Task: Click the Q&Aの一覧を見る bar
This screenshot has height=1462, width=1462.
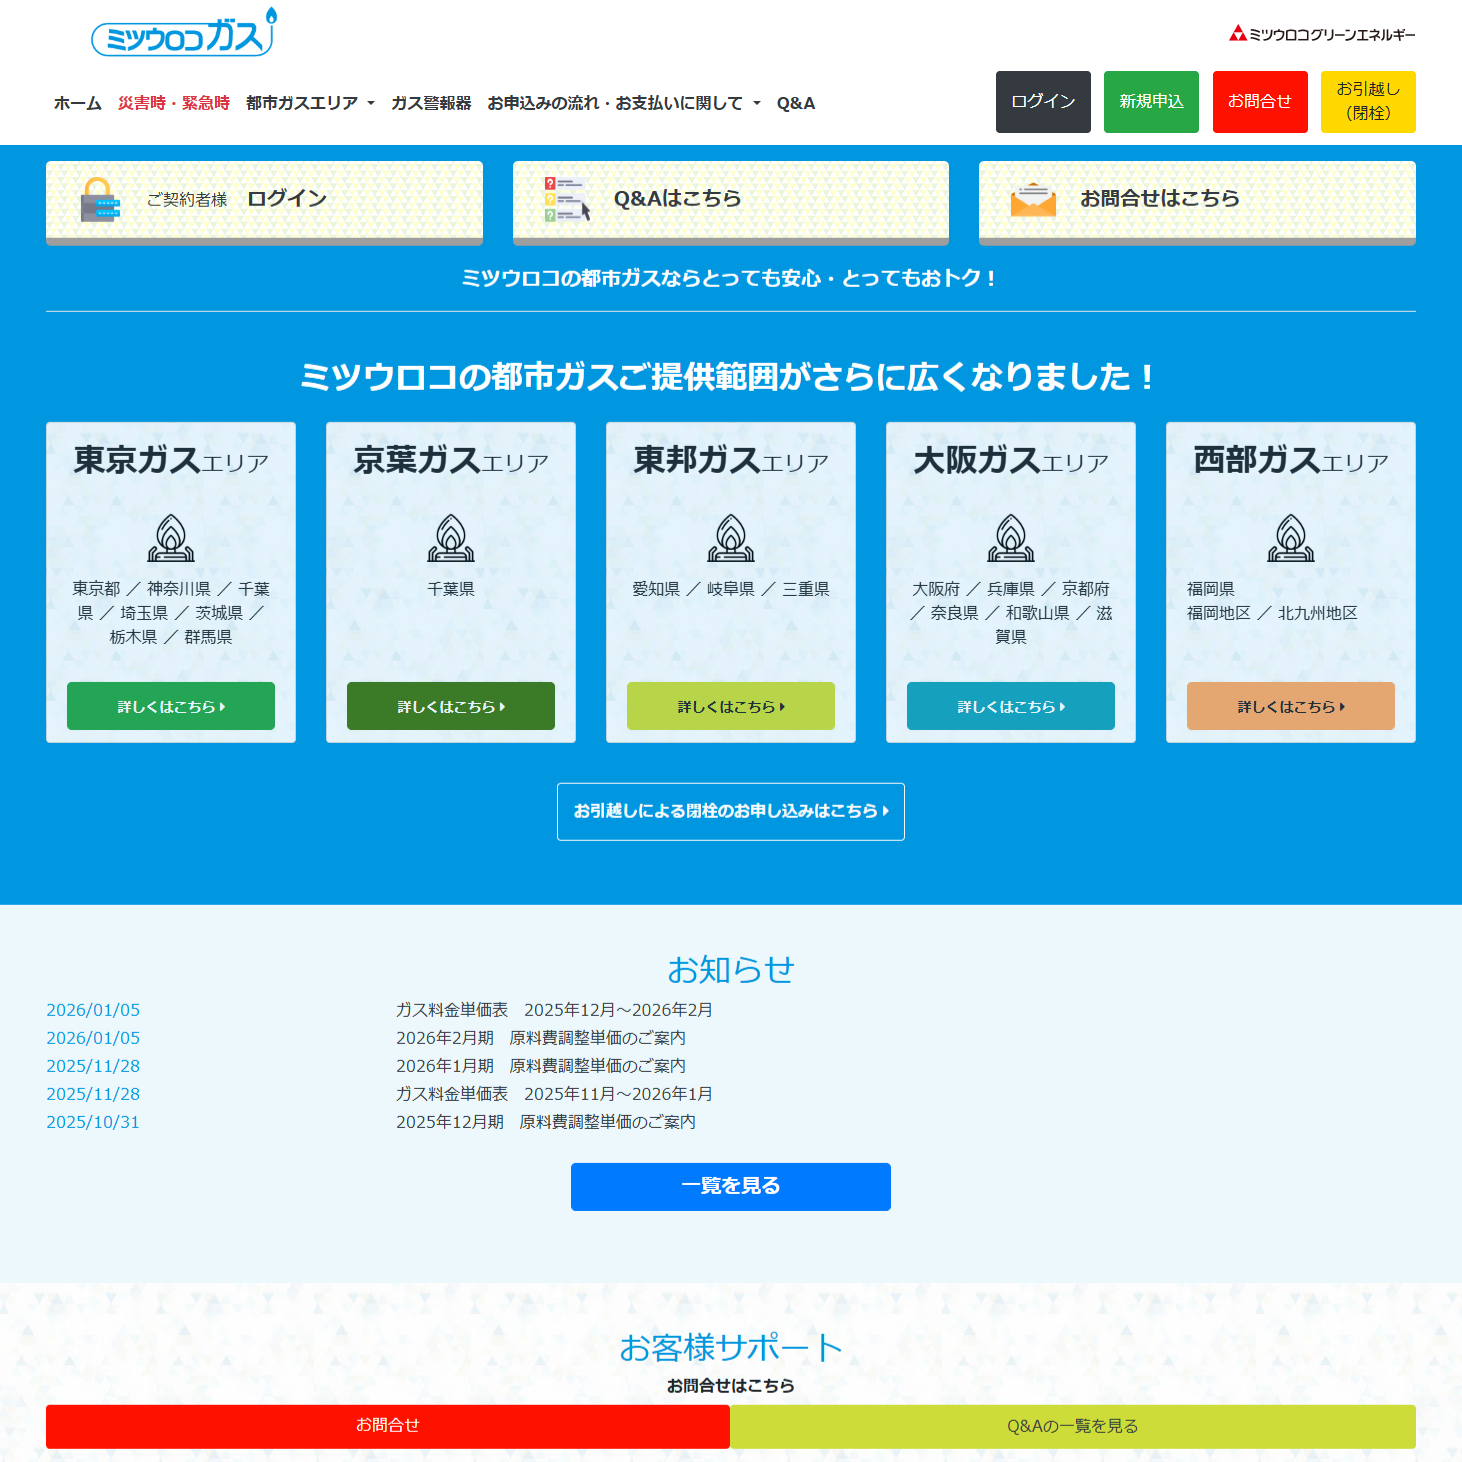Action: click(x=1072, y=1426)
